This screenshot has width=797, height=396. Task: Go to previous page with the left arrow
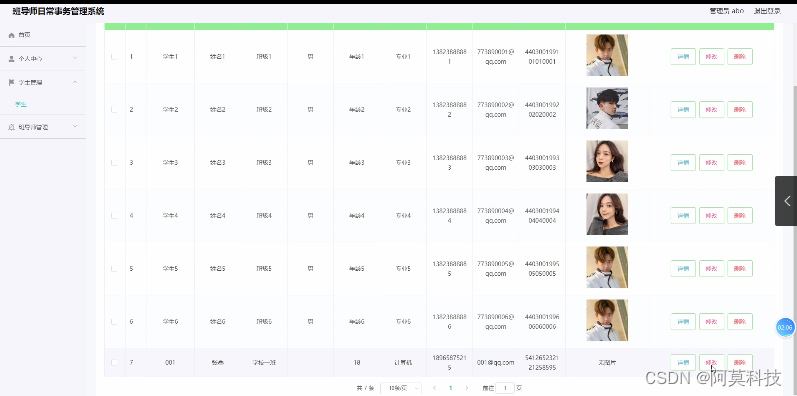tap(435, 388)
